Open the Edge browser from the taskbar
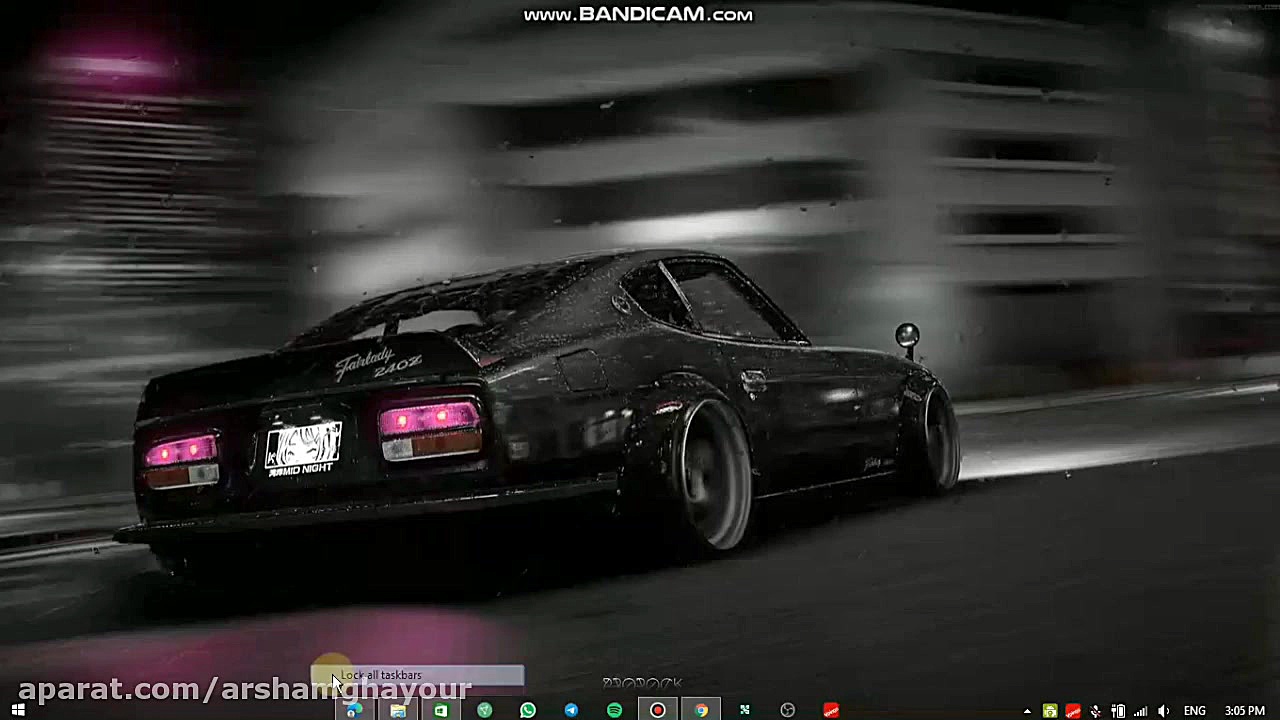The image size is (1280, 720). click(x=354, y=710)
